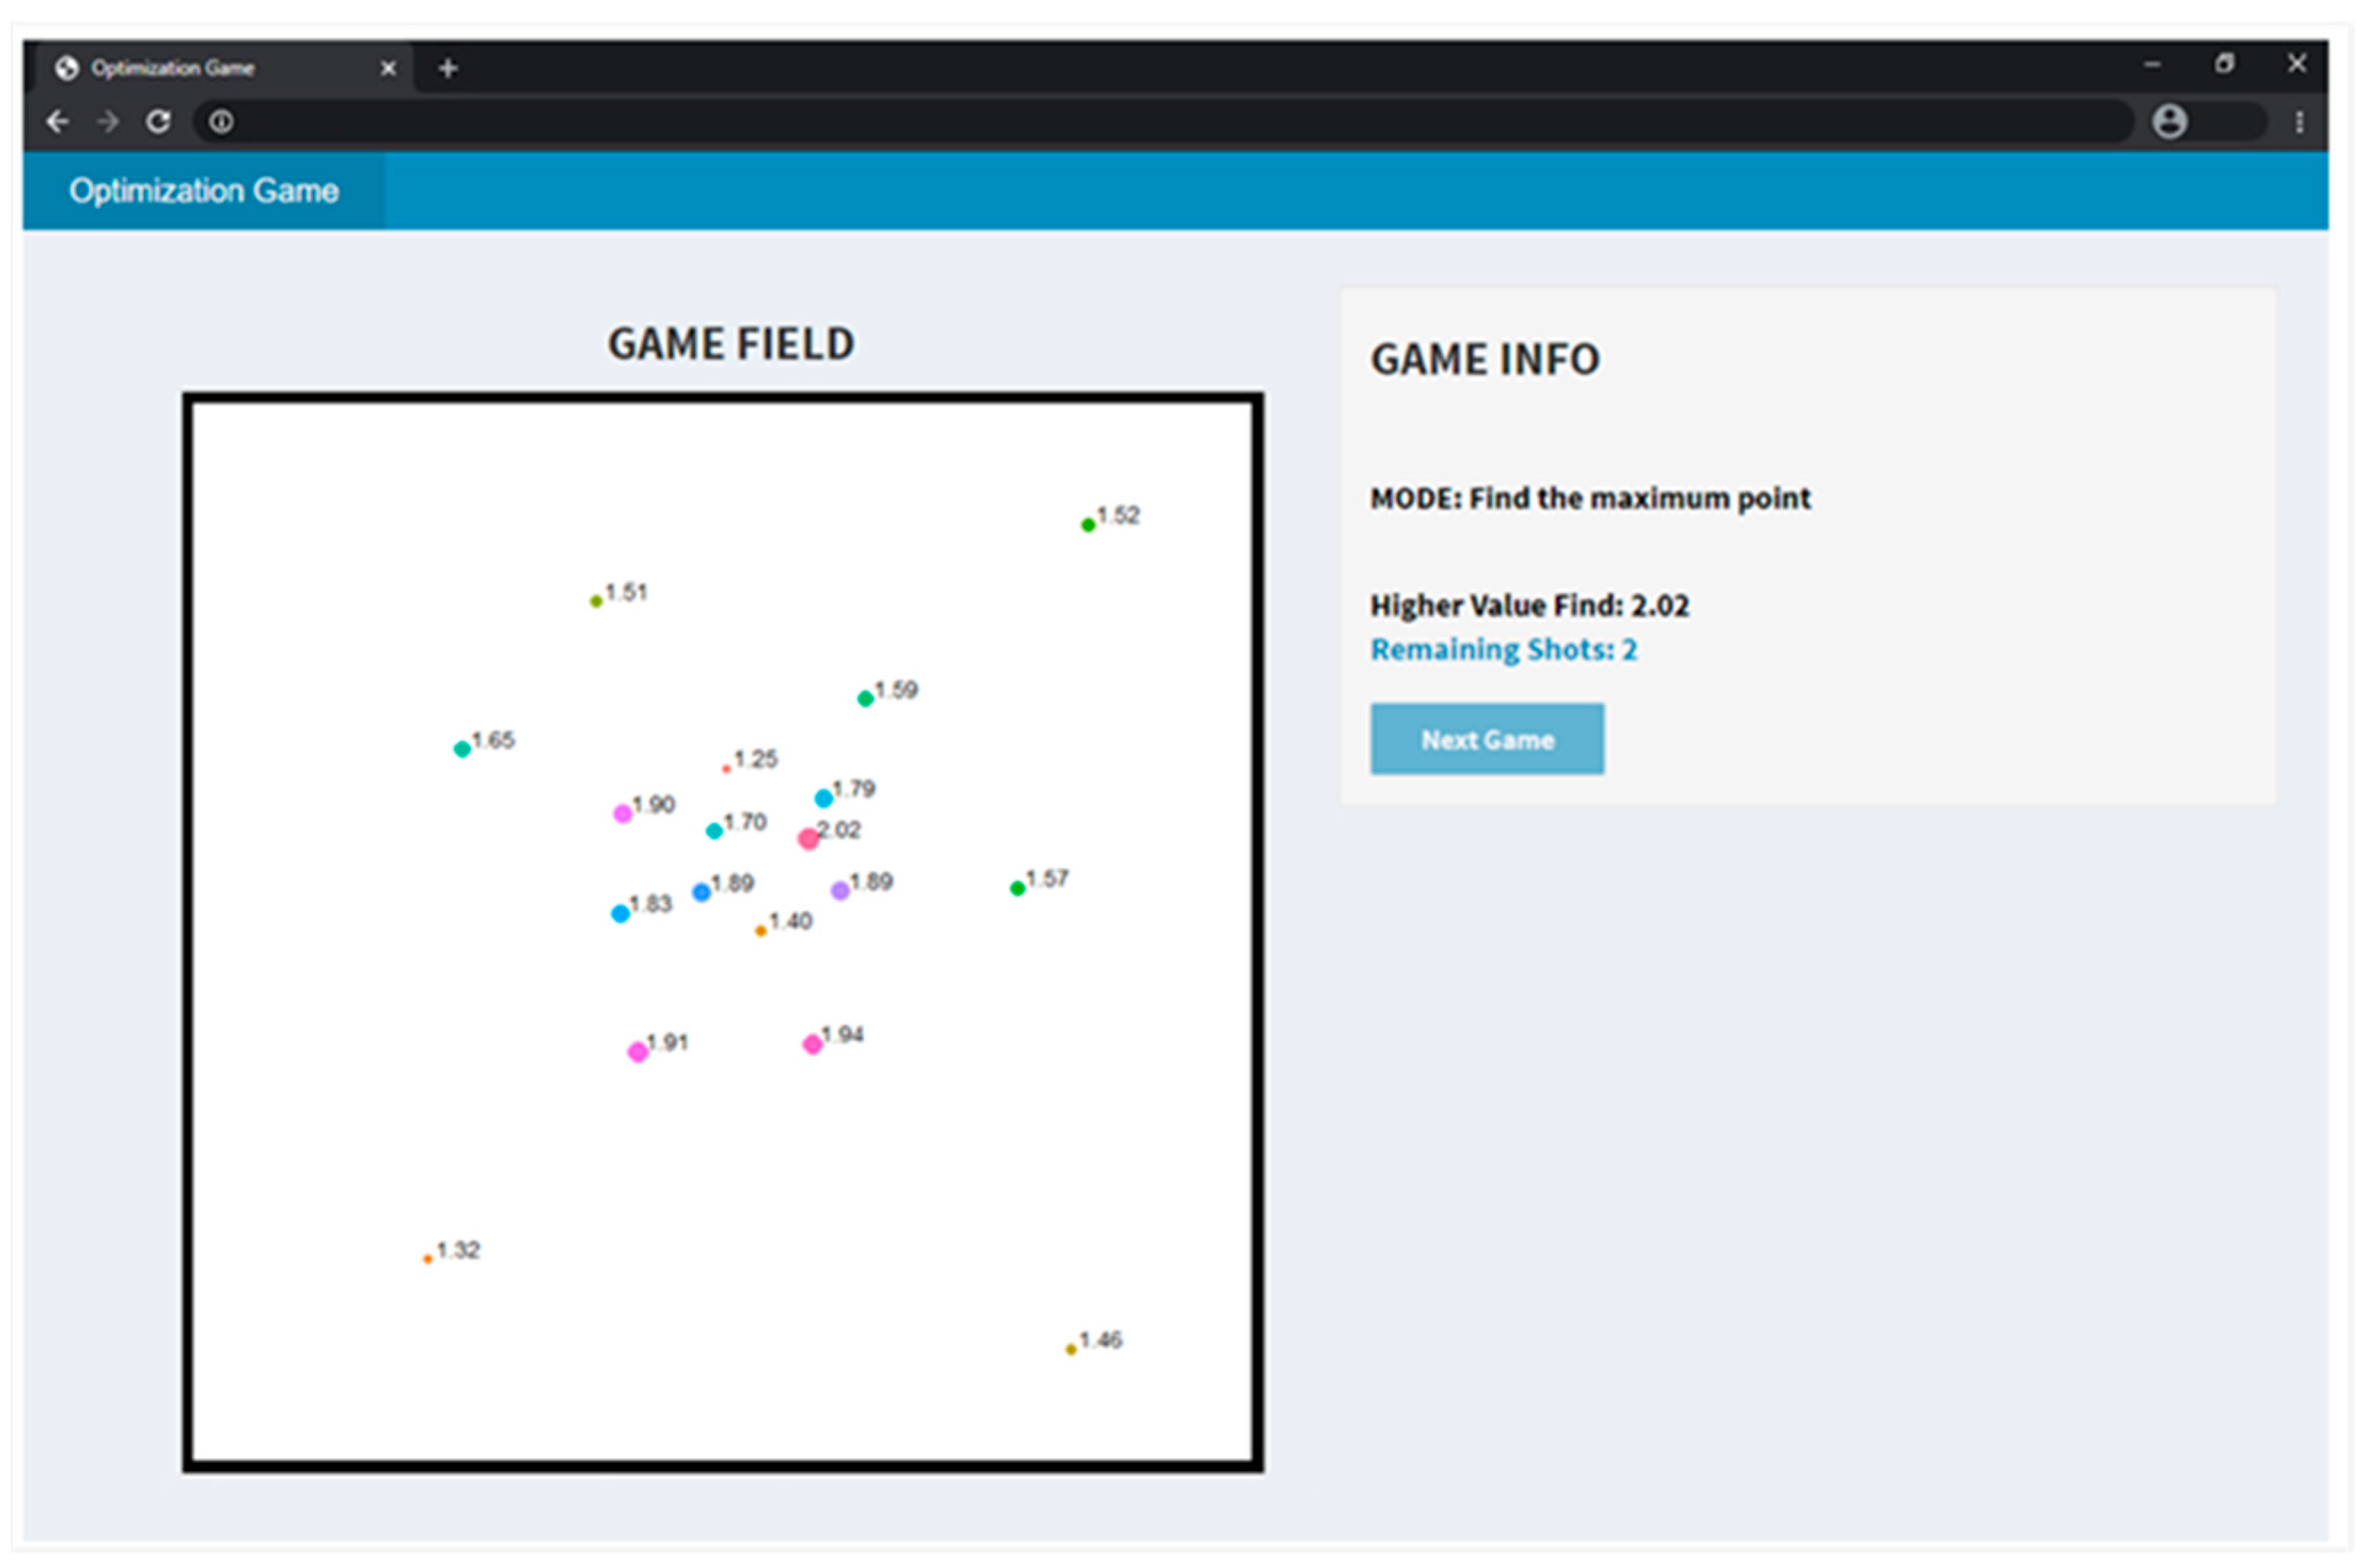Viewport: 2371px width, 1568px height.
Task: Click the browser forward arrow
Action: tap(108, 122)
